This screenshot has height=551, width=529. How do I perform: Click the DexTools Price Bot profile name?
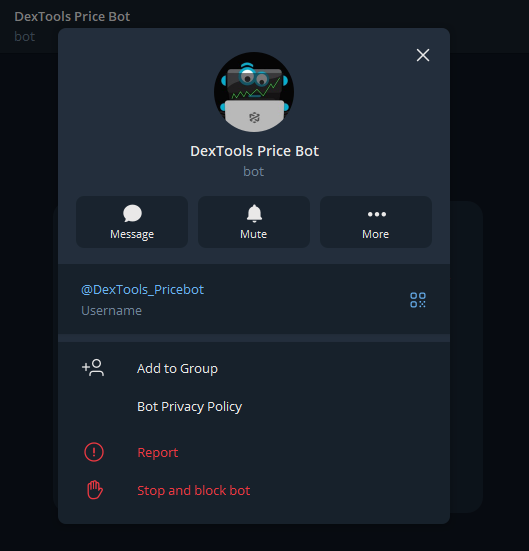pos(254,151)
